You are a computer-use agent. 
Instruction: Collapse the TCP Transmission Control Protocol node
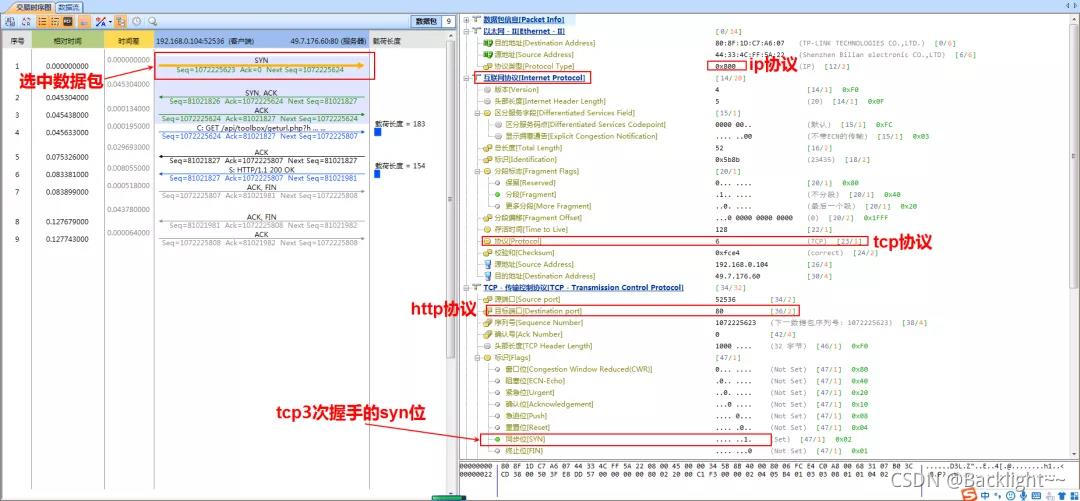point(467,287)
